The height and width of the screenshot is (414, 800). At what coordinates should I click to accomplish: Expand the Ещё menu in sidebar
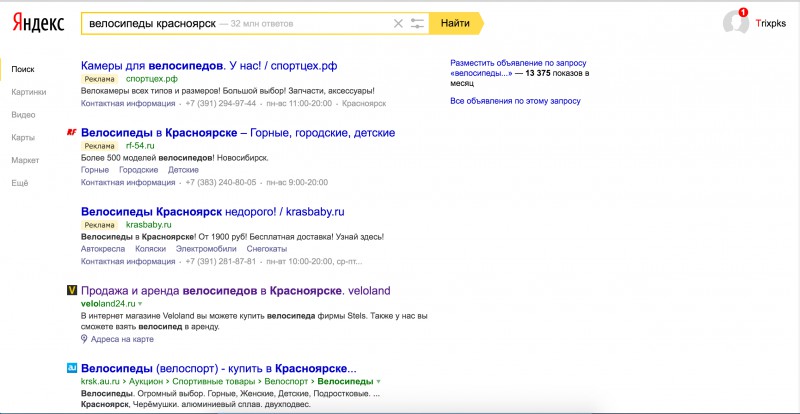click(x=20, y=183)
